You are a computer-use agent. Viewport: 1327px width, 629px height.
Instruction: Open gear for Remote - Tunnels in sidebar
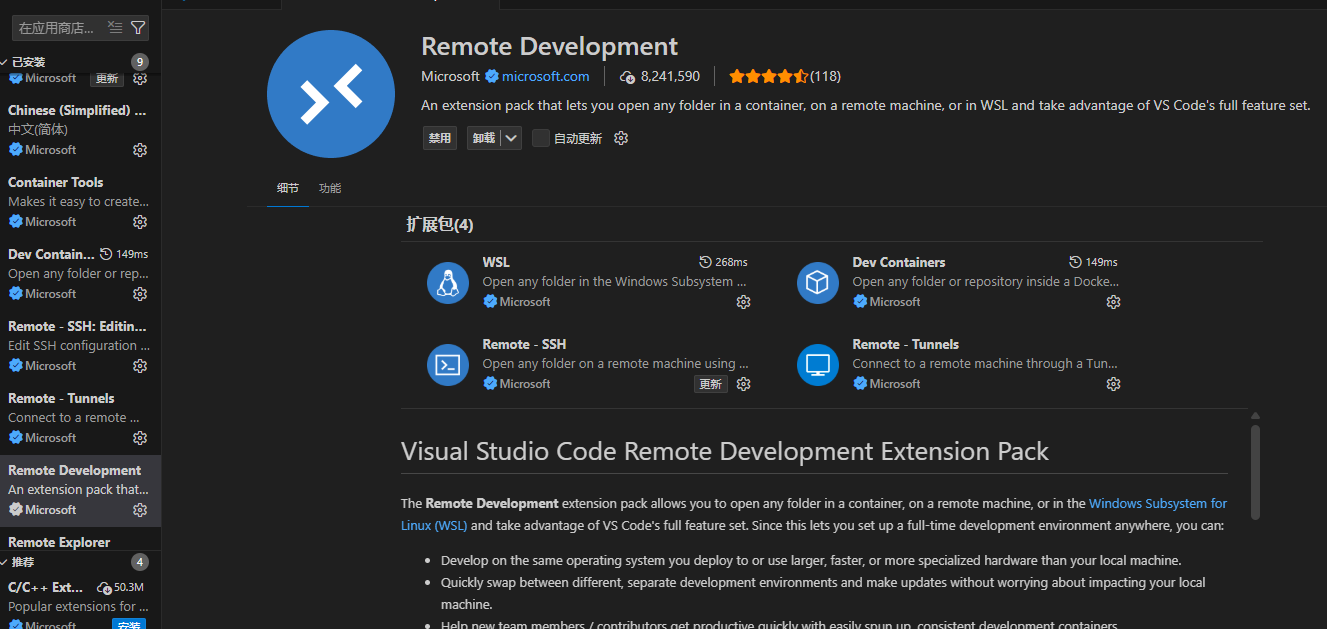140,438
